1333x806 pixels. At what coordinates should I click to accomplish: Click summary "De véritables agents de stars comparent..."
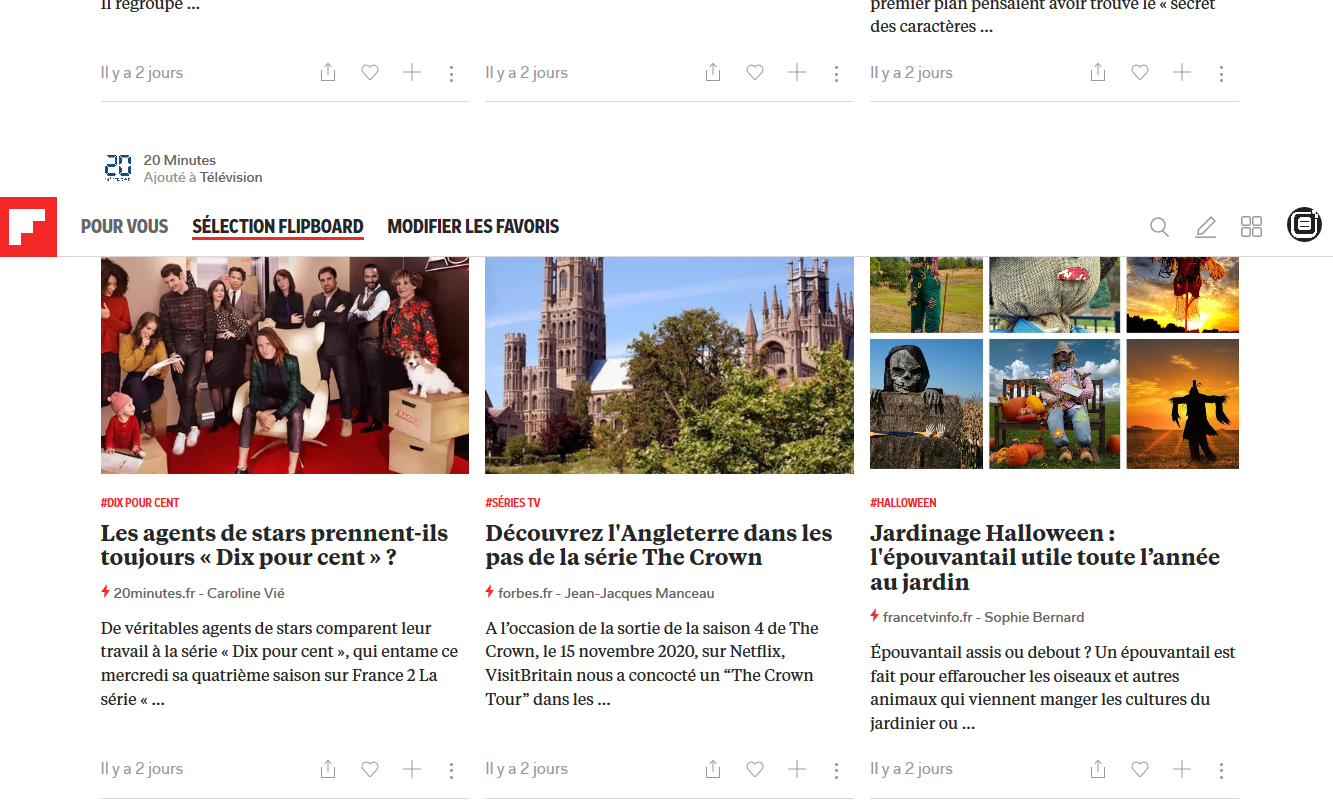pyautogui.click(x=280, y=664)
